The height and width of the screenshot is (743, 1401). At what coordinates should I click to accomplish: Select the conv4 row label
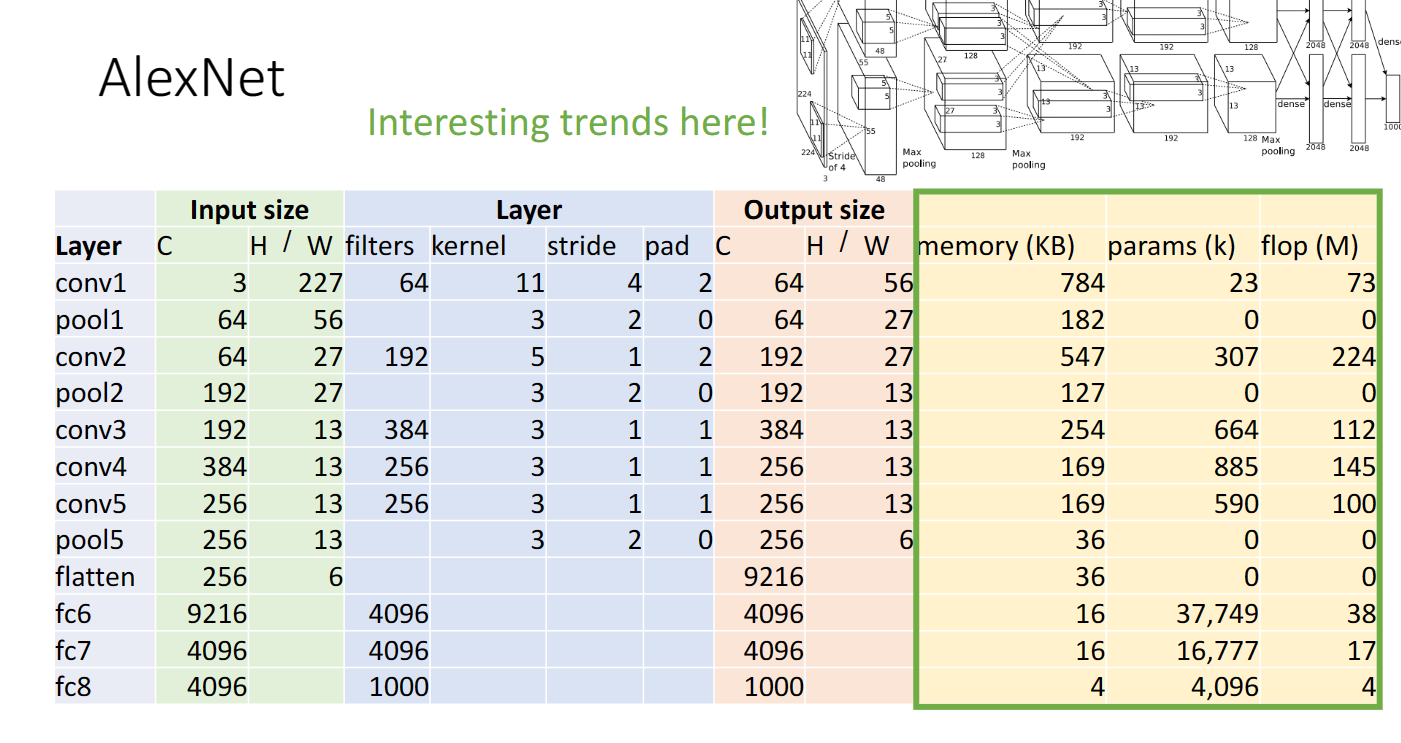[91, 467]
